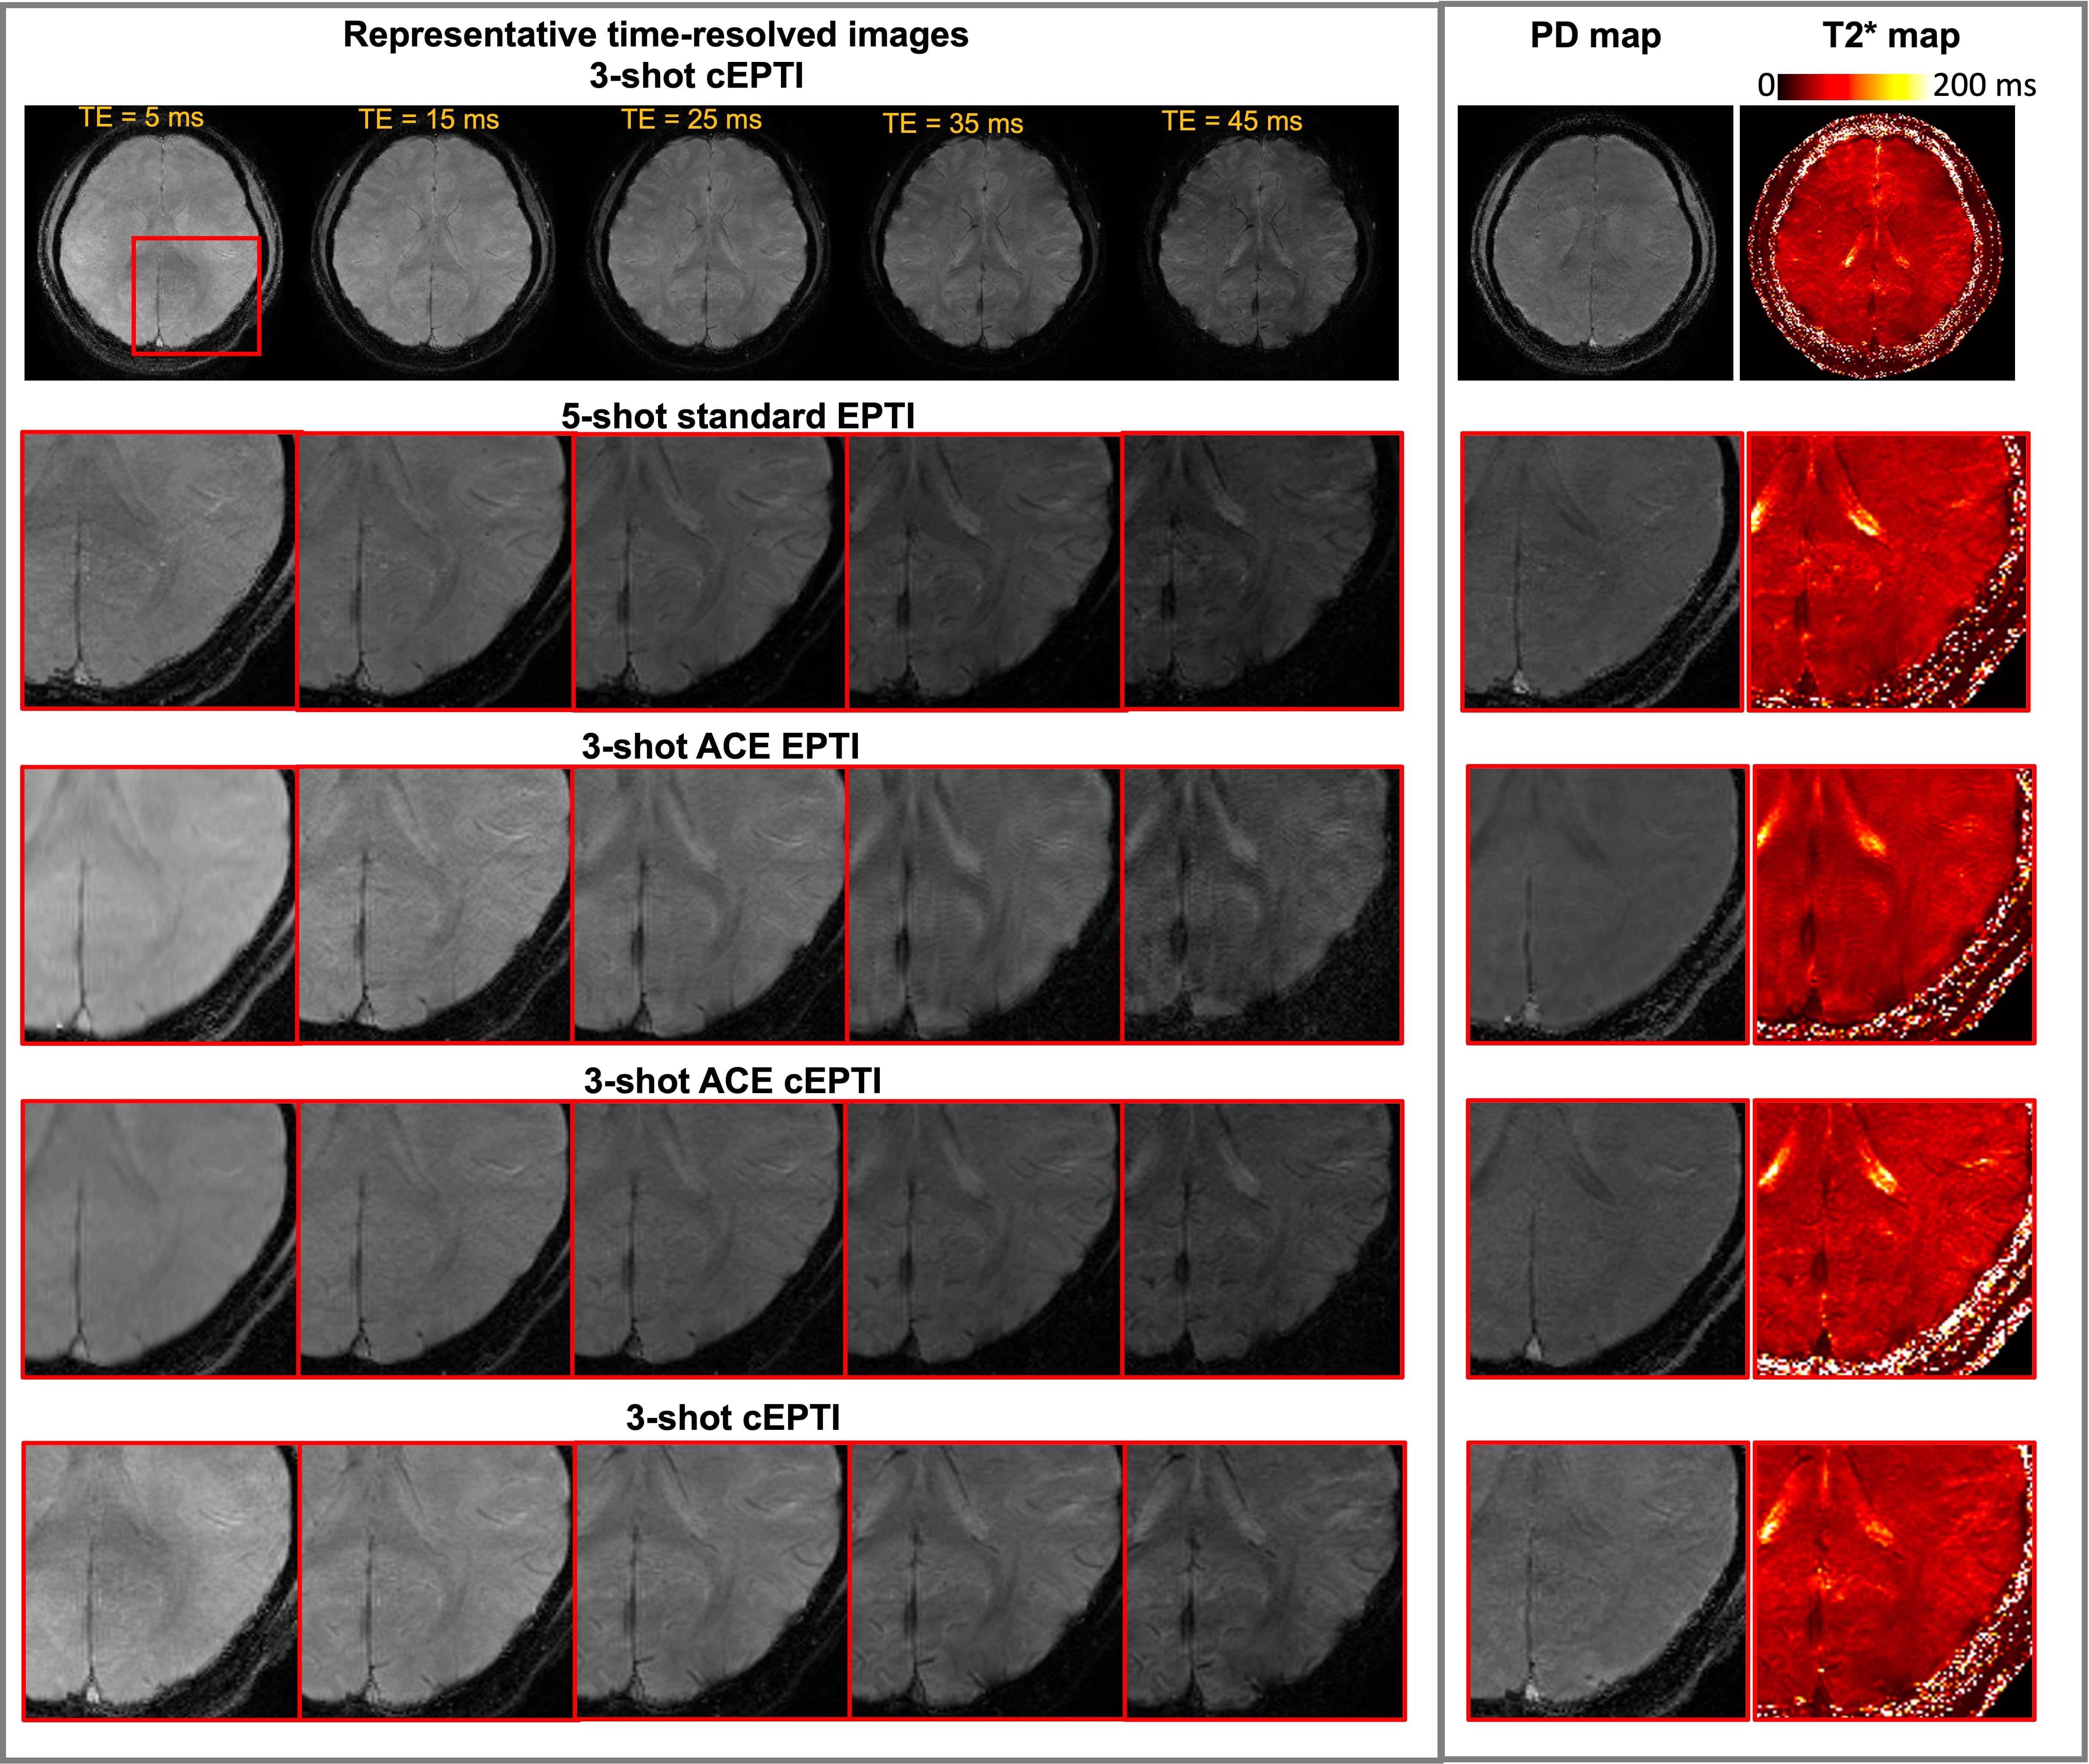The height and width of the screenshot is (1764, 2089).
Task: Click the 'PD map' column title
Action: (x=1594, y=36)
